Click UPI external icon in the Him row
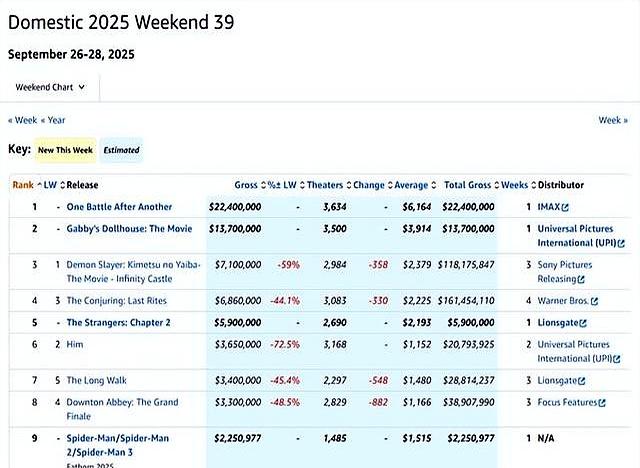 (621, 358)
